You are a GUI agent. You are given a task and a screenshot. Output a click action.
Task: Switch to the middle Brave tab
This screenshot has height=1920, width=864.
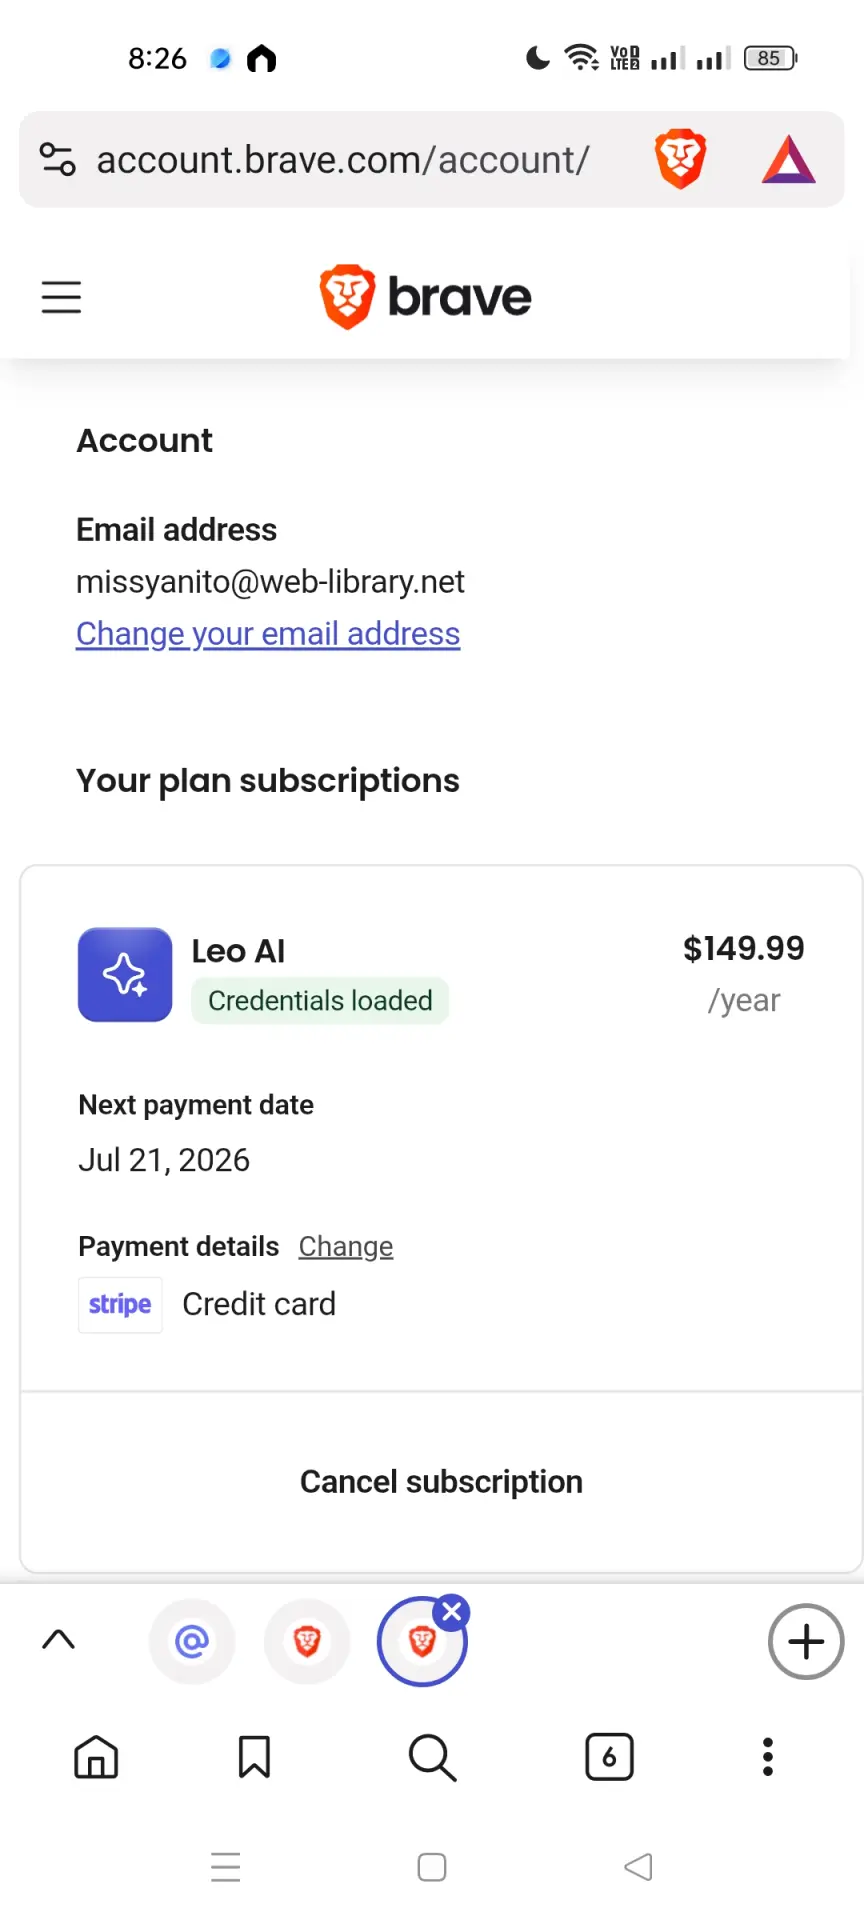click(x=307, y=1641)
